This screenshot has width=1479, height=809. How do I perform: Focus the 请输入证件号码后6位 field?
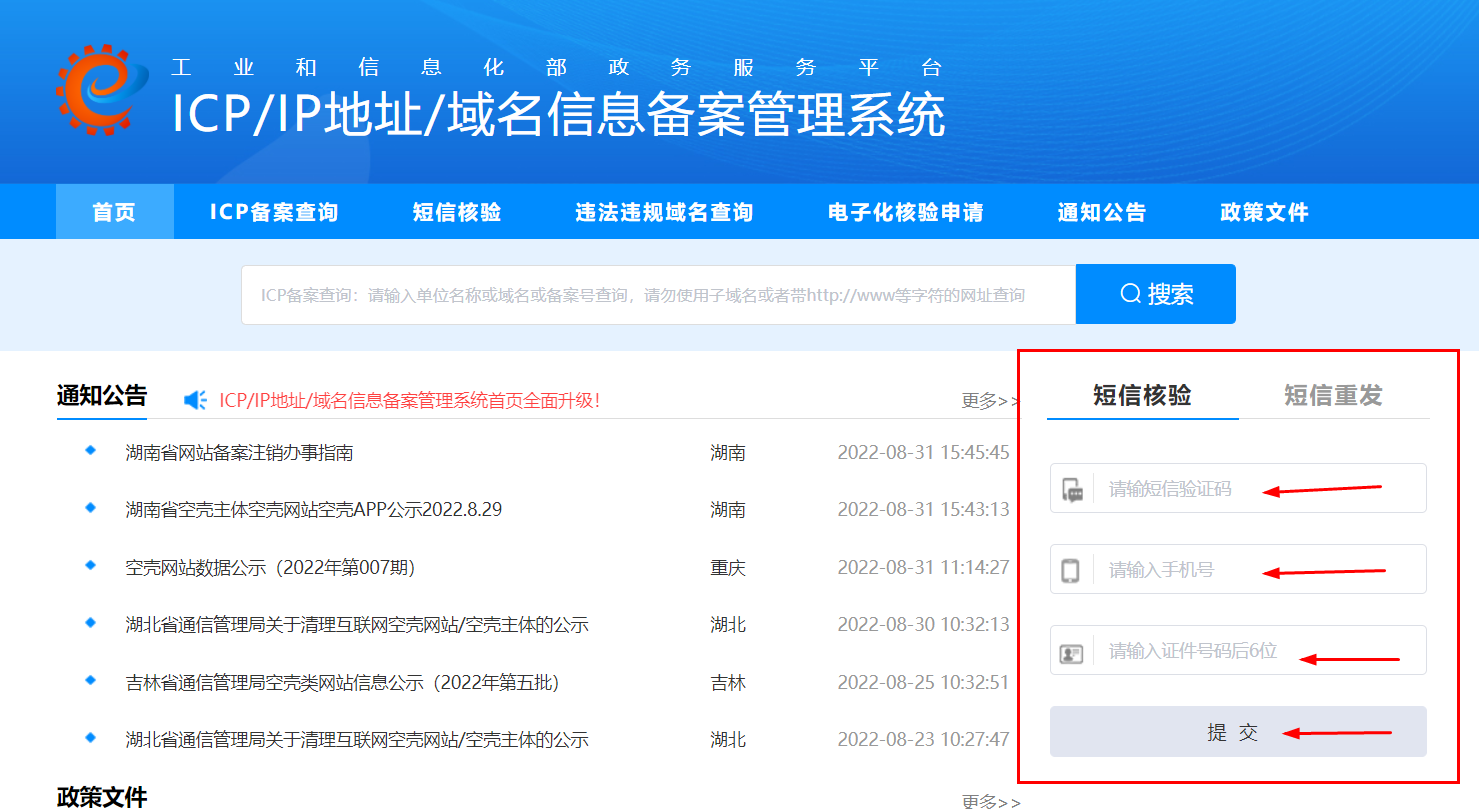coord(1238,650)
